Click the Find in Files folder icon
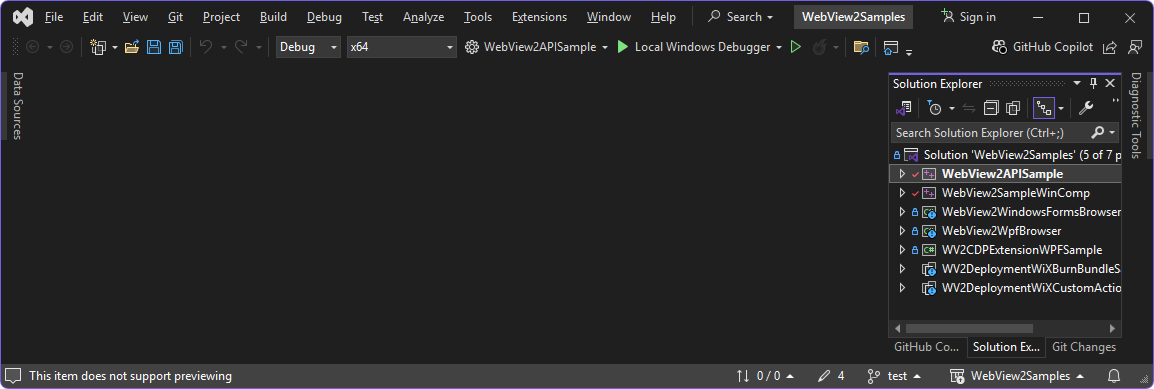Screen dimensions: 1154x389 (x=860, y=48)
